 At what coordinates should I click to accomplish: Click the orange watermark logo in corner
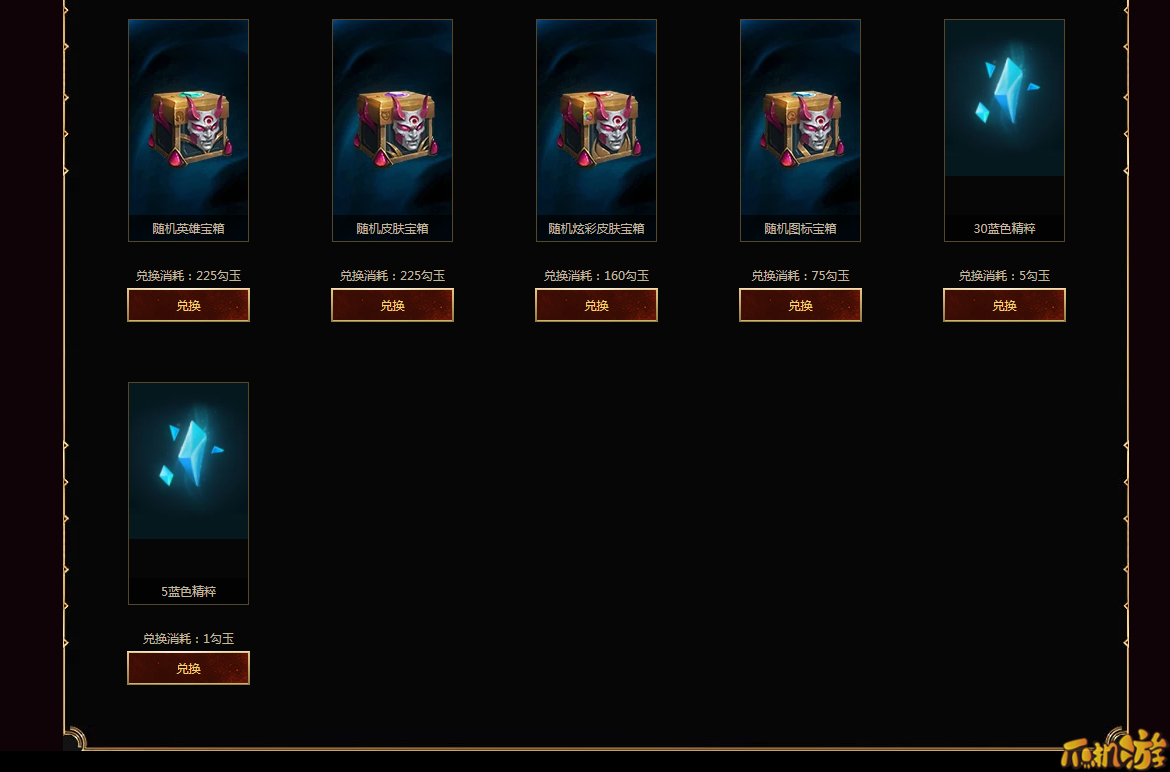pyautogui.click(x=1114, y=752)
